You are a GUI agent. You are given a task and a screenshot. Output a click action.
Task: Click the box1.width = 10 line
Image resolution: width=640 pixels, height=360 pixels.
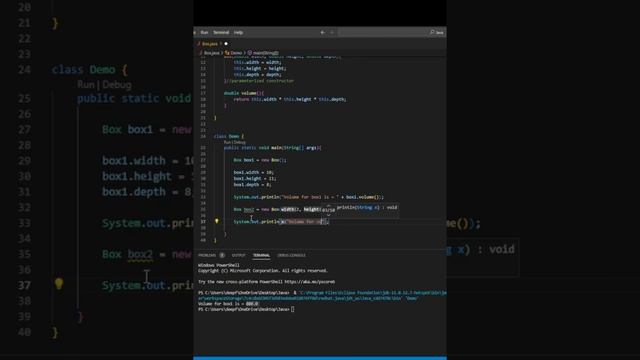pyautogui.click(x=253, y=172)
